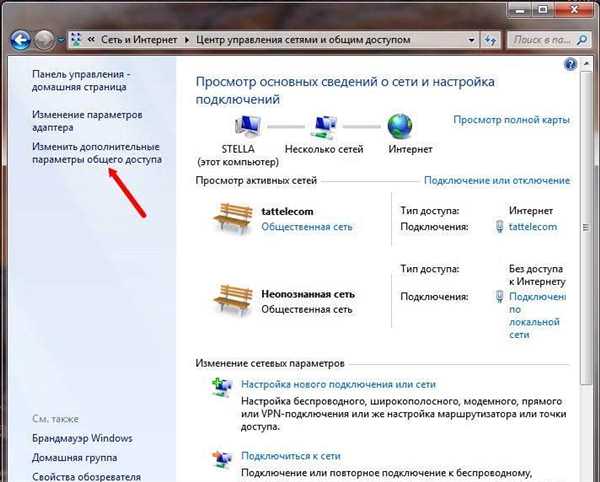Screen dimensions: 600x482
Task: Click the Internet globe icon
Action: click(400, 126)
